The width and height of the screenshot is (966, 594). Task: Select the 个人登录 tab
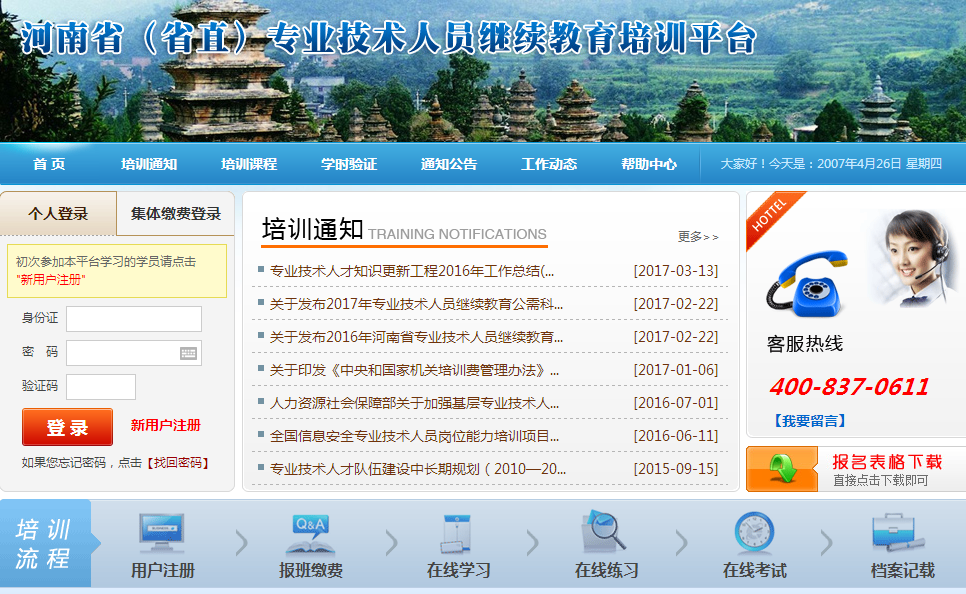[x=58, y=214]
